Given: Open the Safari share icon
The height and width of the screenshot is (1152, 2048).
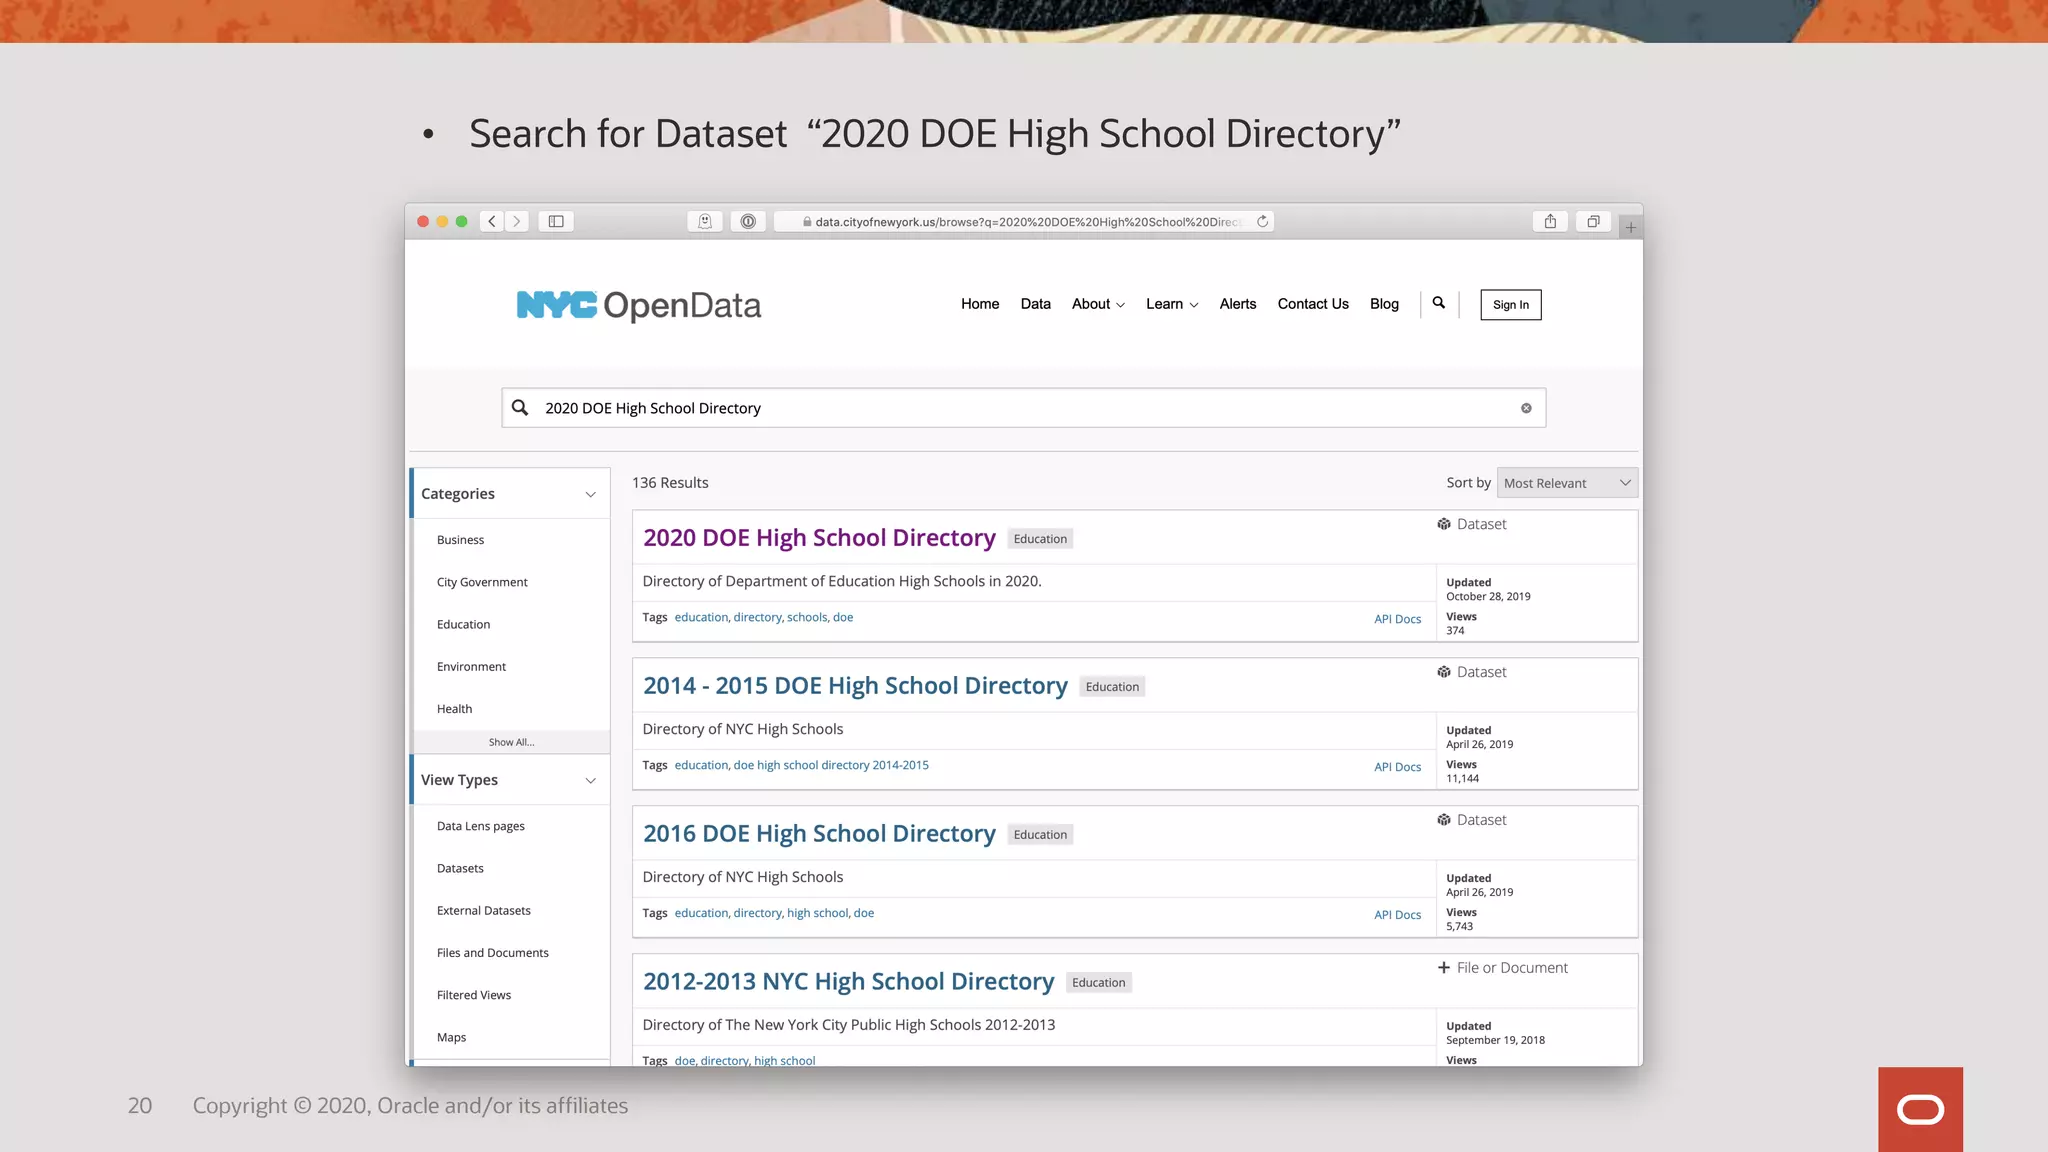Looking at the screenshot, I should point(1550,221).
